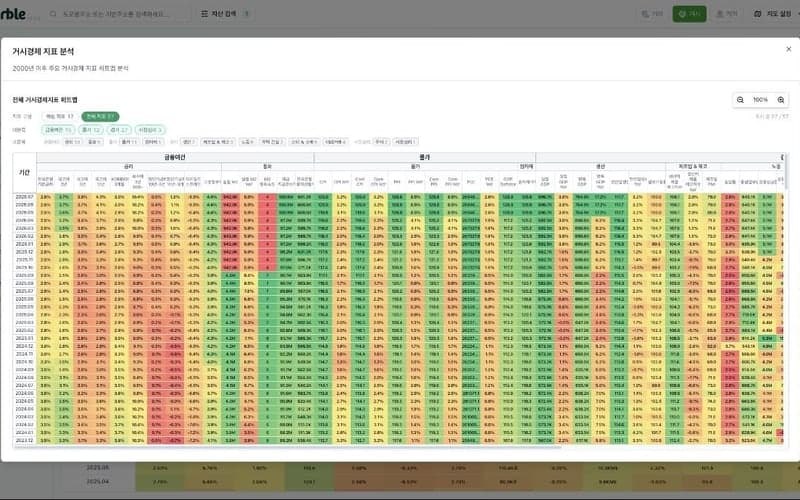Zoom in the heatmap with plus magnifier
The height and width of the screenshot is (500, 800).
click(781, 100)
